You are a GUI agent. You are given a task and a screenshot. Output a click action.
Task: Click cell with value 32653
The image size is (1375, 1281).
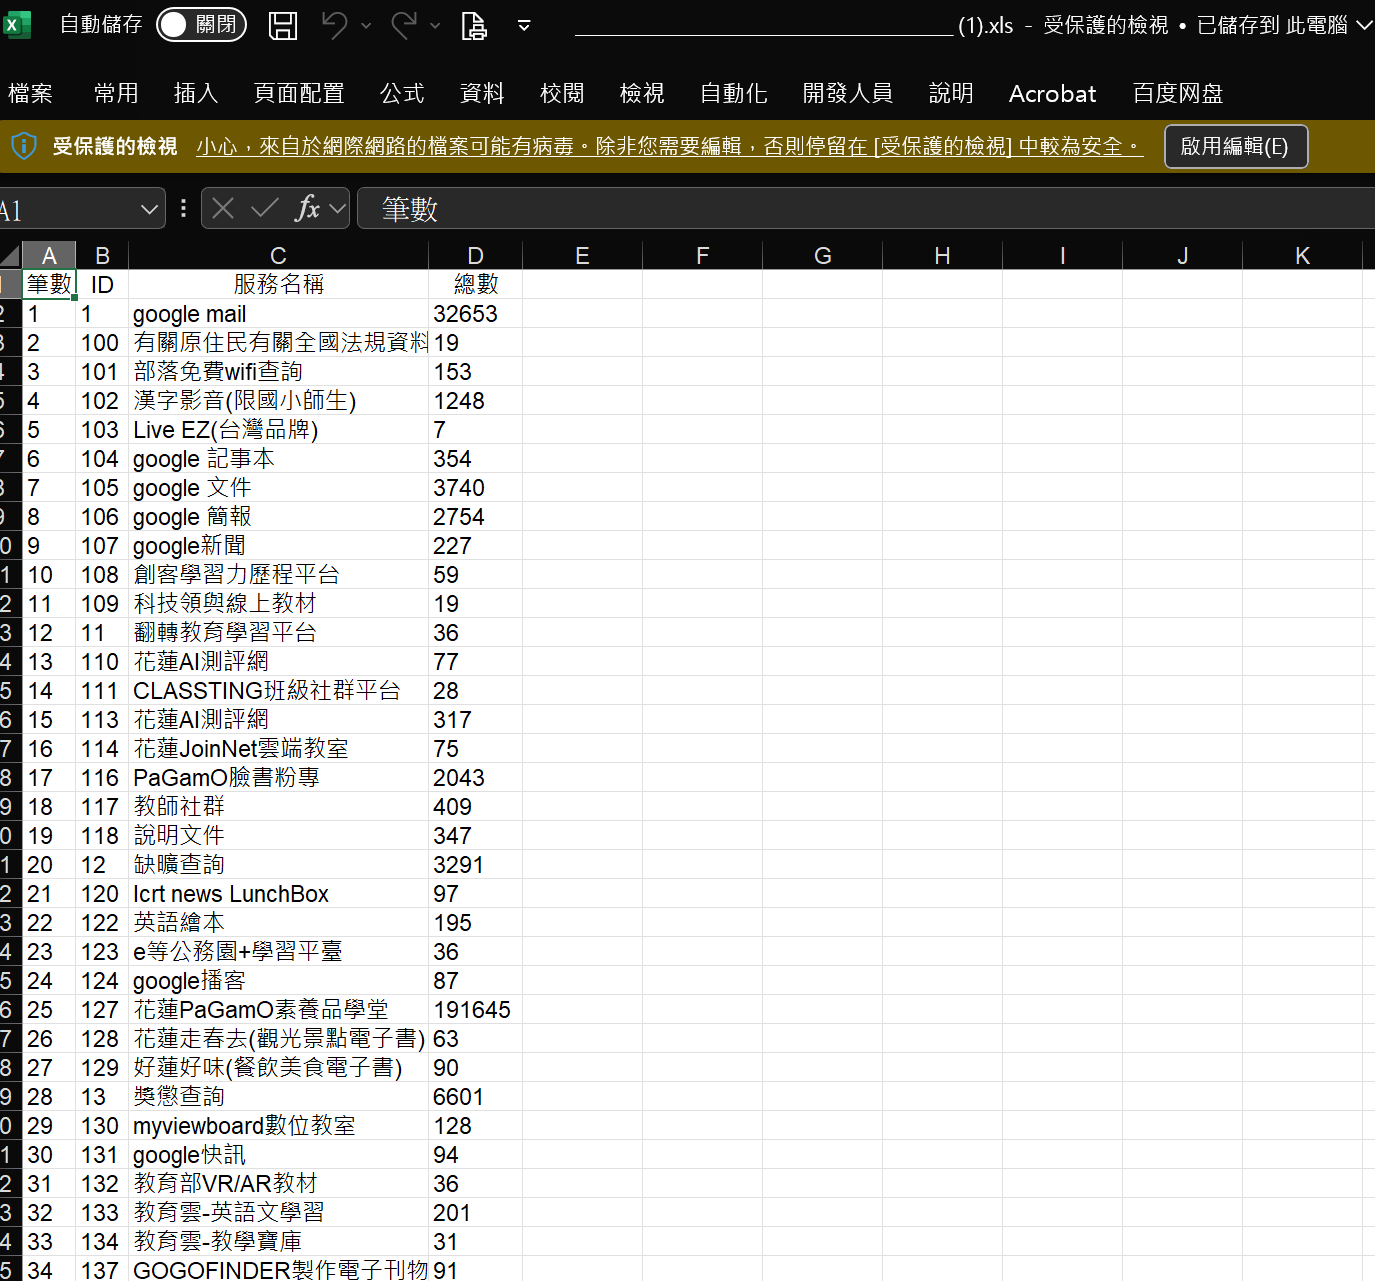(475, 314)
